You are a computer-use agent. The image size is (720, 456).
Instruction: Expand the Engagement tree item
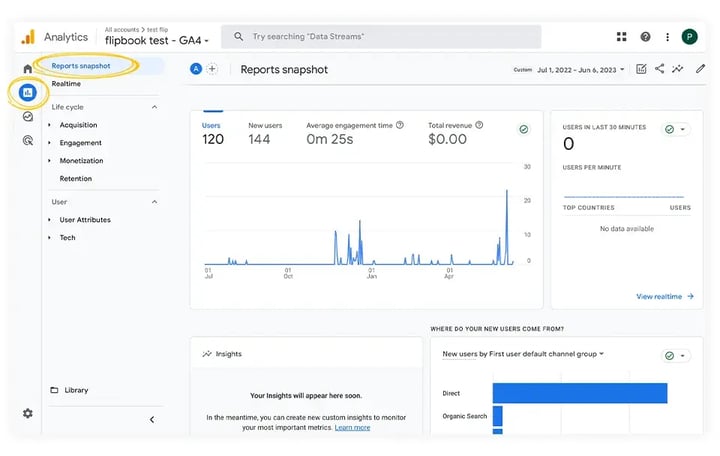point(49,143)
